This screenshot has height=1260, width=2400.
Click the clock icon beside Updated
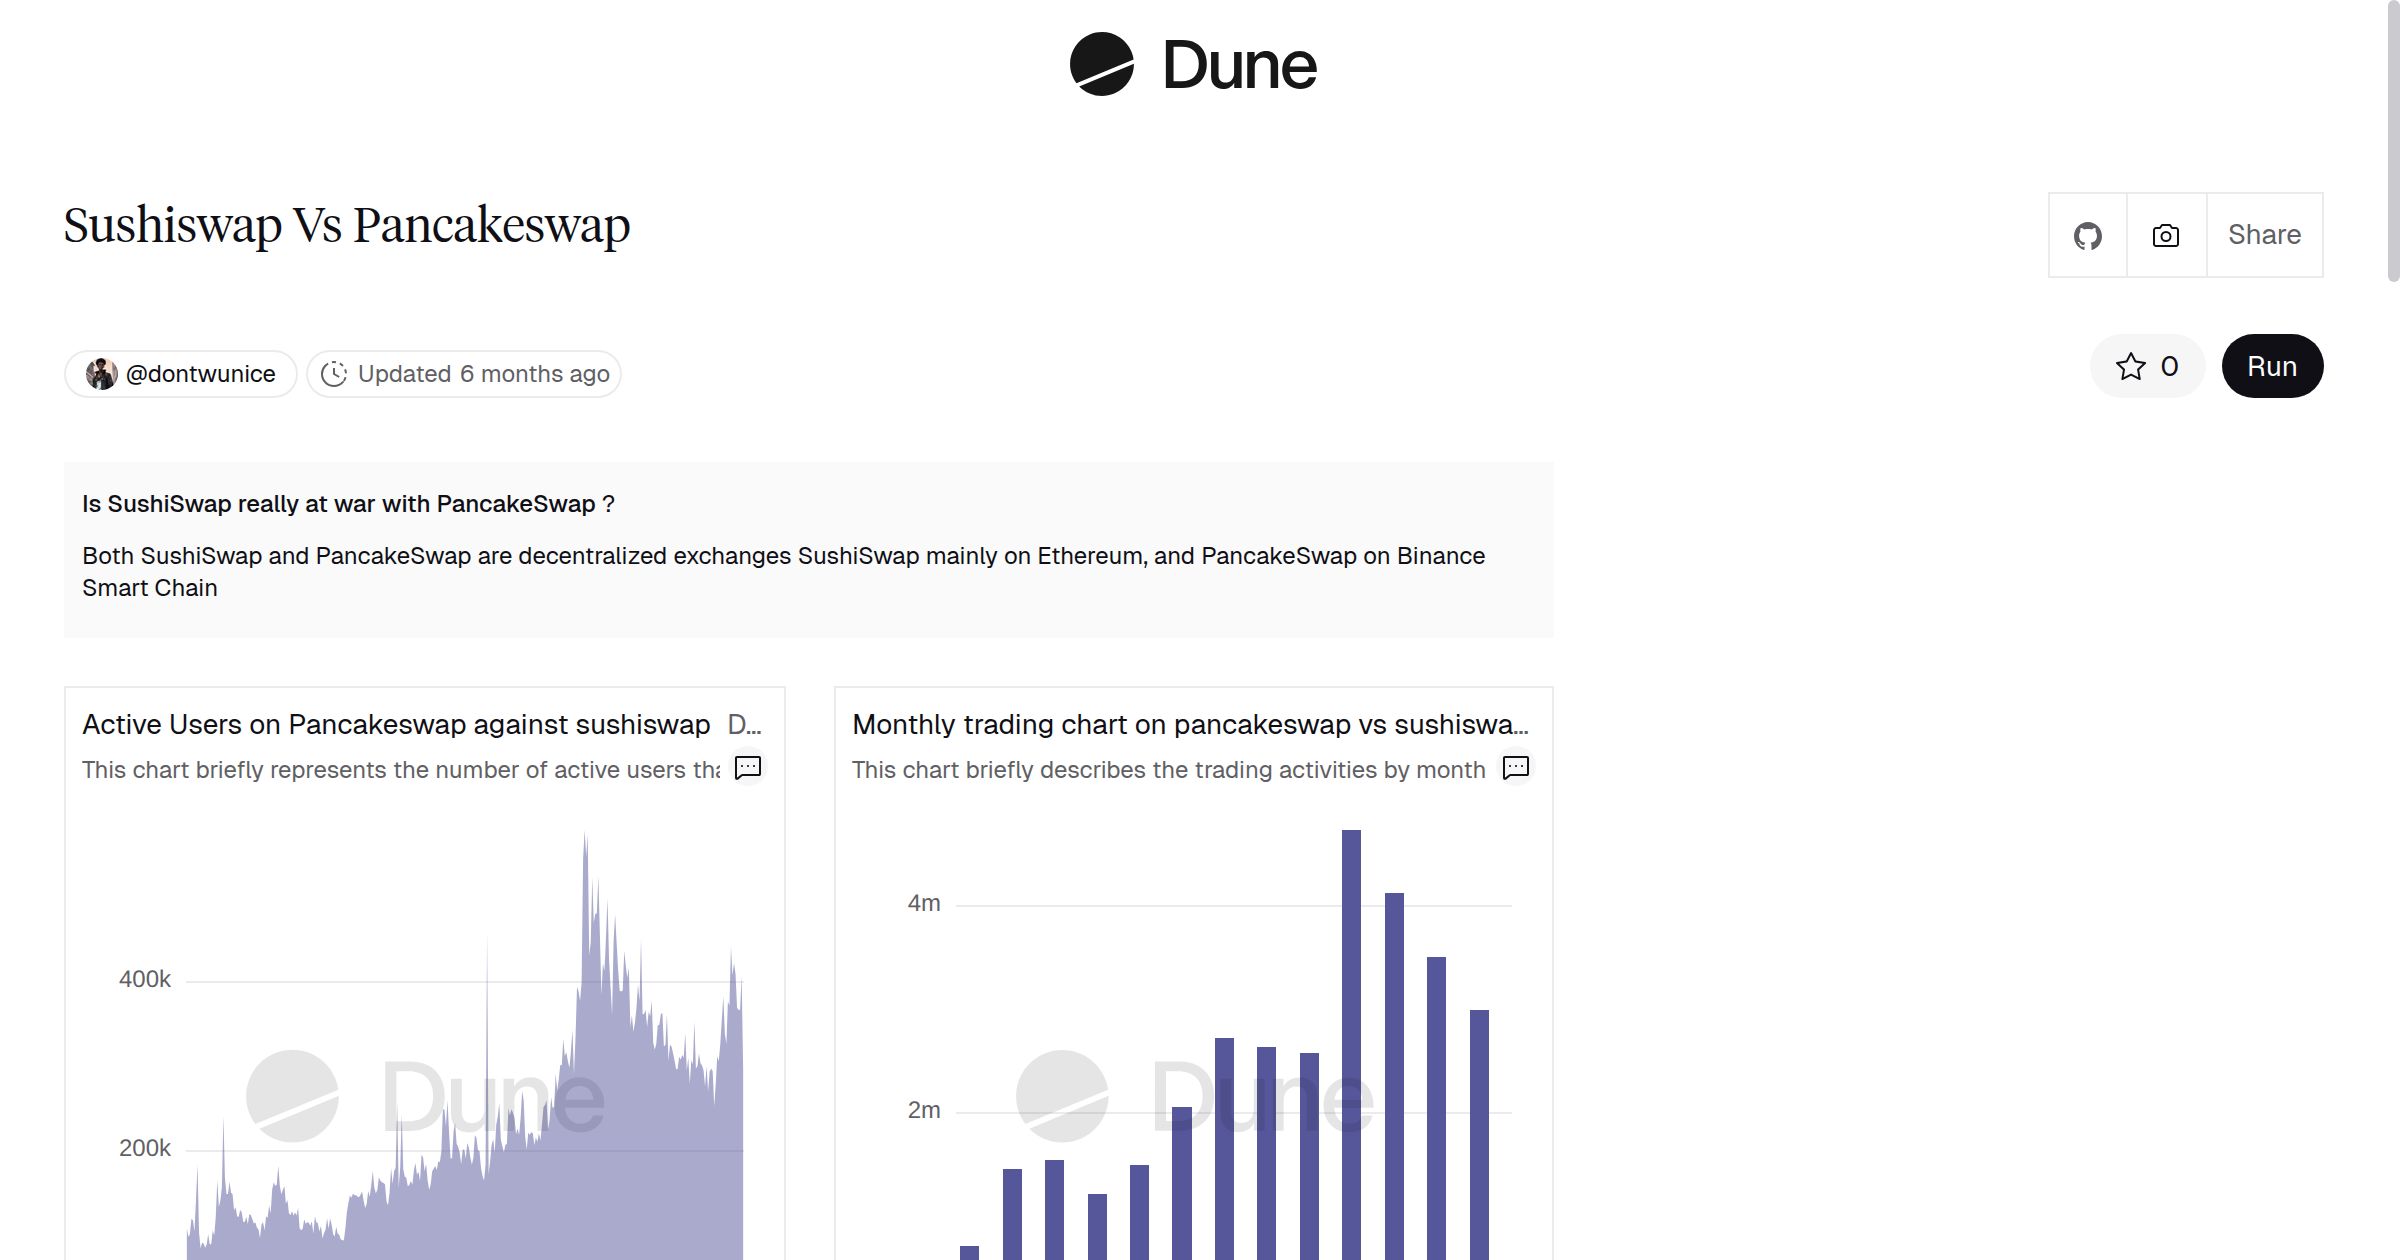coord(334,374)
